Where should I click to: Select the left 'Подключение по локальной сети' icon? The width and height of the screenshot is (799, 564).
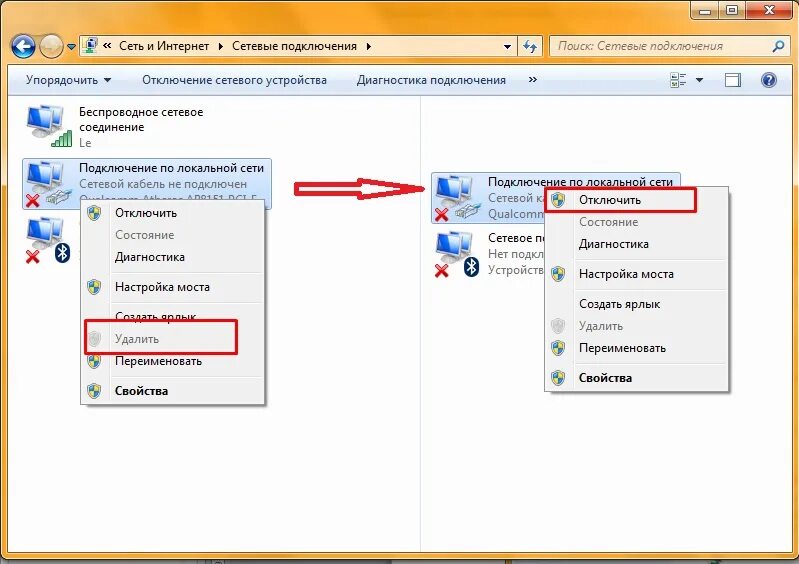(47, 183)
